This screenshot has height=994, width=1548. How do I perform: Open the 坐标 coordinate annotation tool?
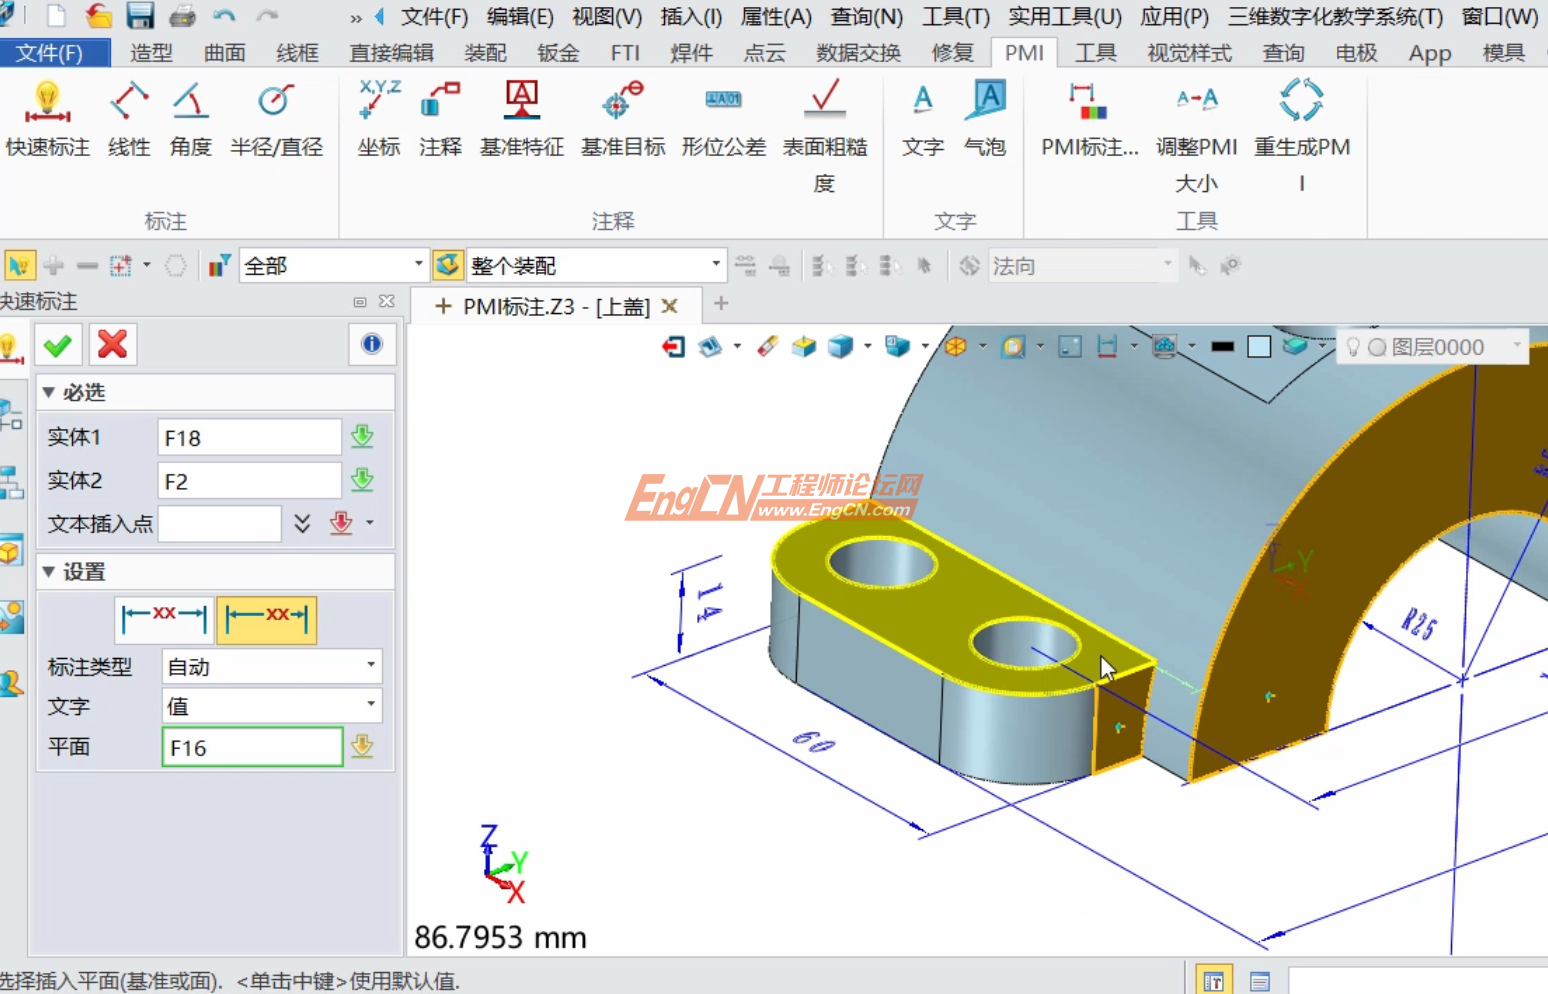(378, 120)
